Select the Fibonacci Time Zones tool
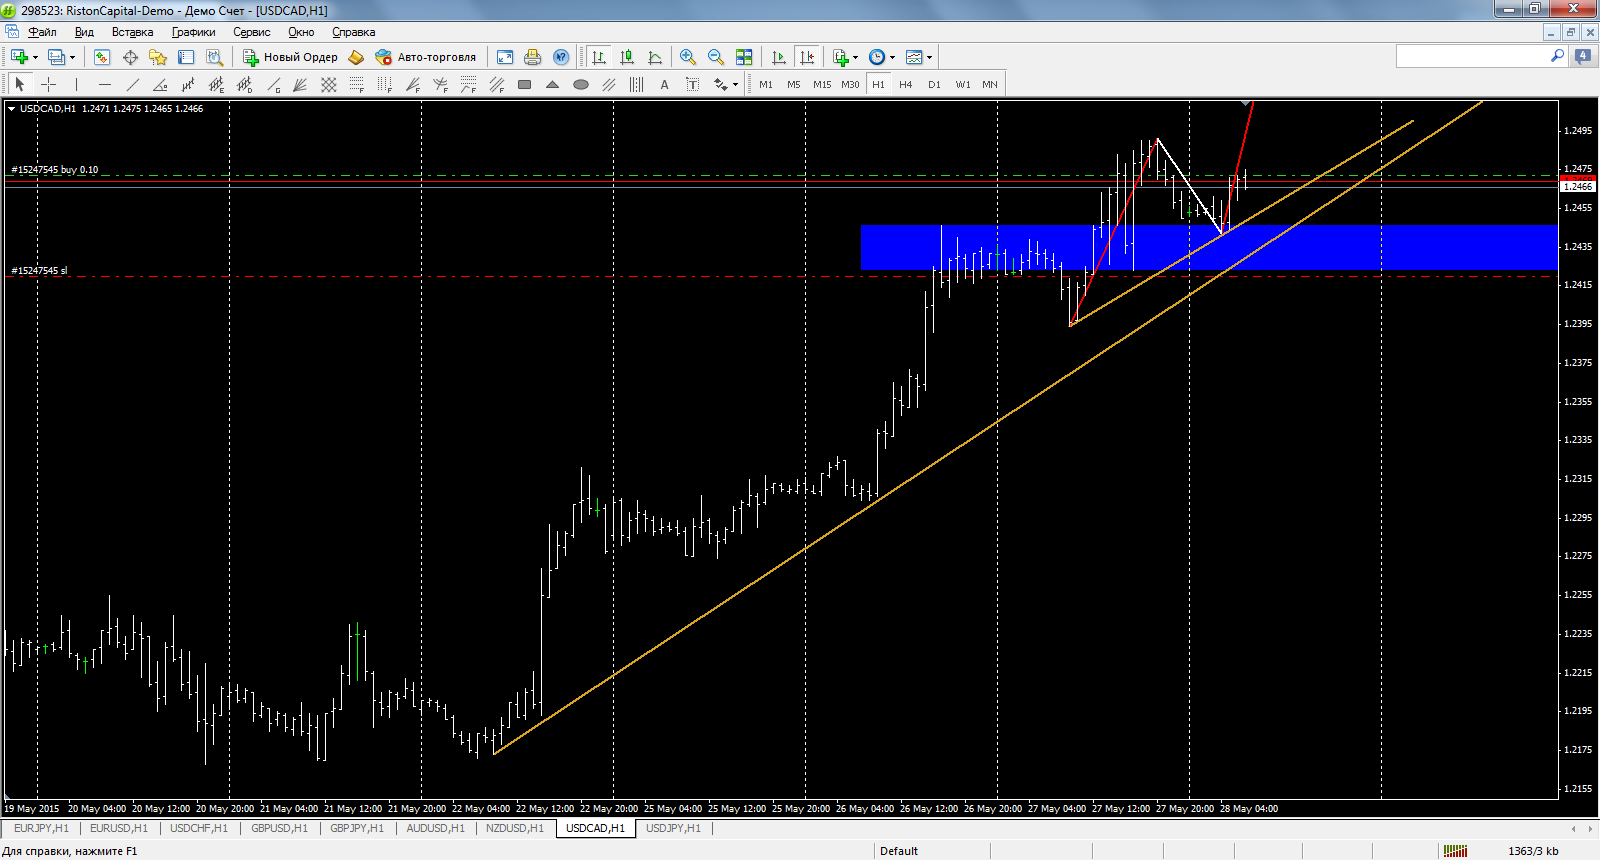This screenshot has width=1600, height=860. 384,85
